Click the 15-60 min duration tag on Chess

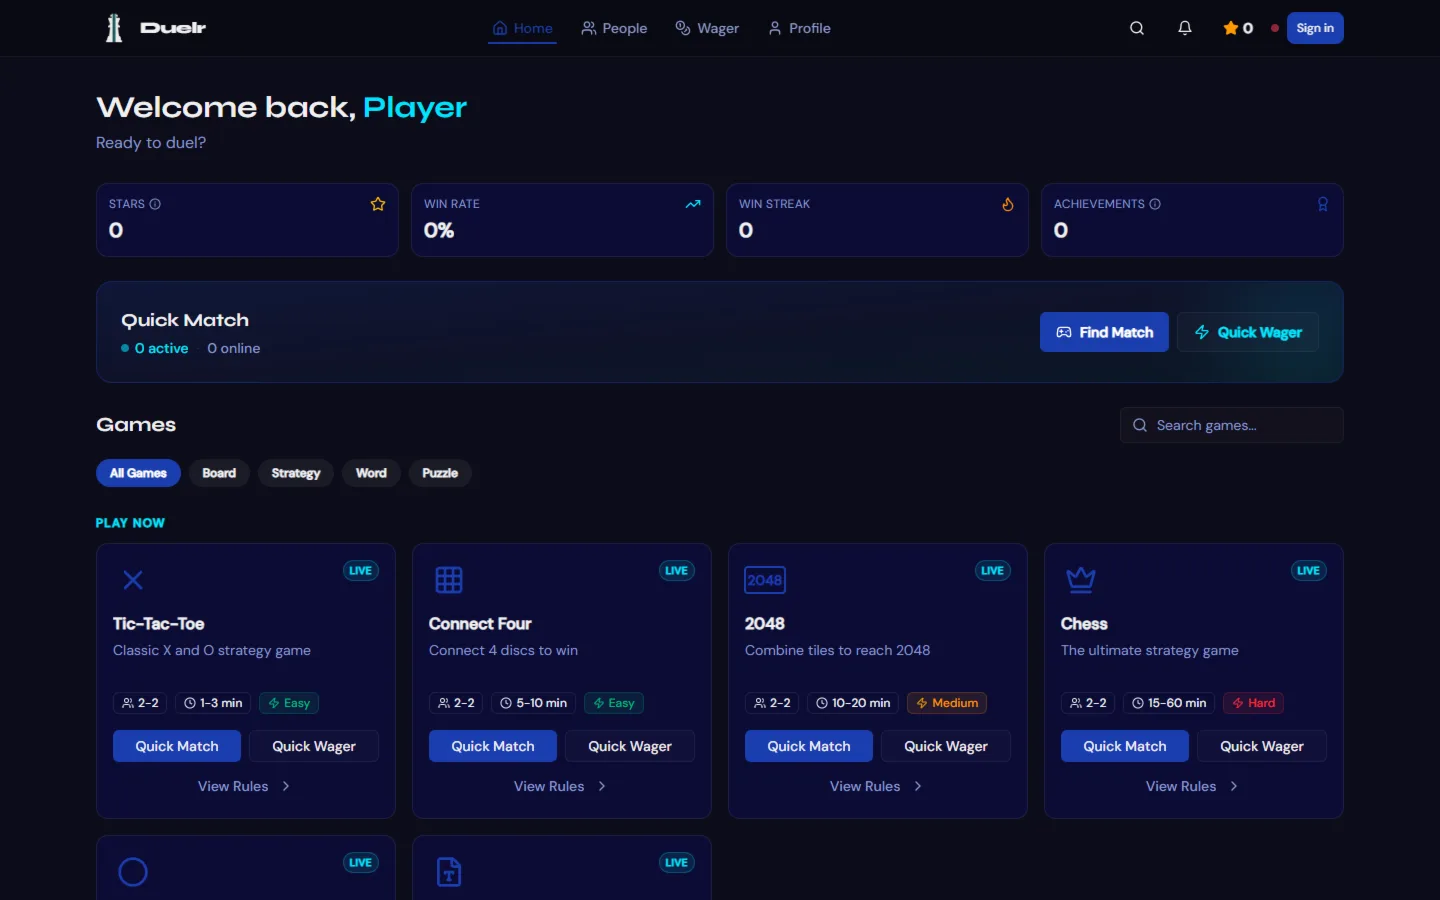coord(1169,703)
